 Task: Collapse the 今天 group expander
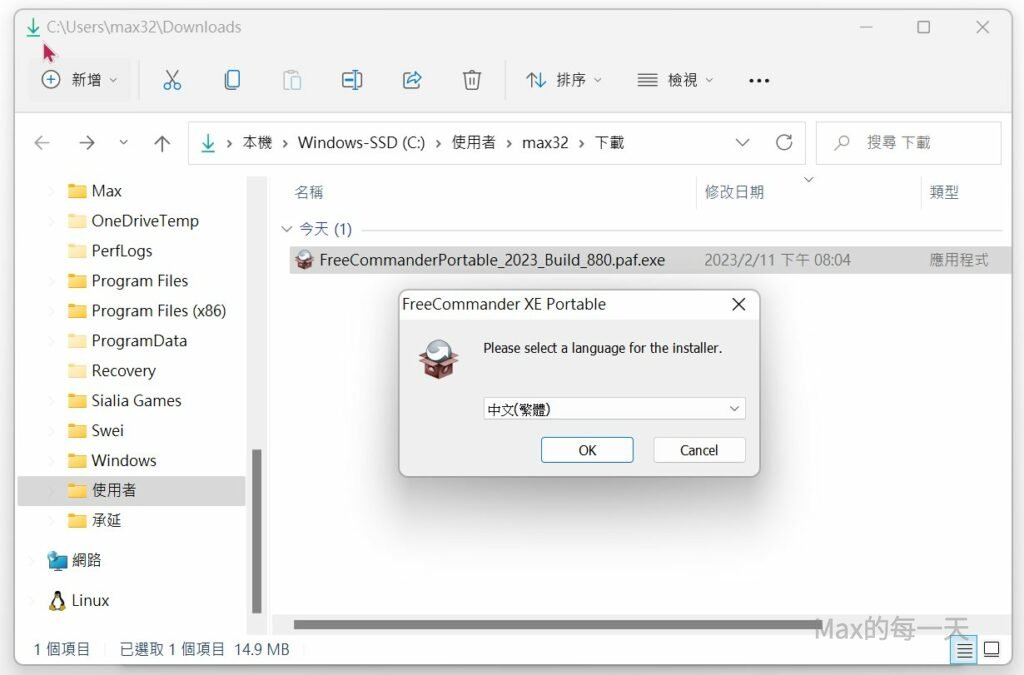pos(287,230)
